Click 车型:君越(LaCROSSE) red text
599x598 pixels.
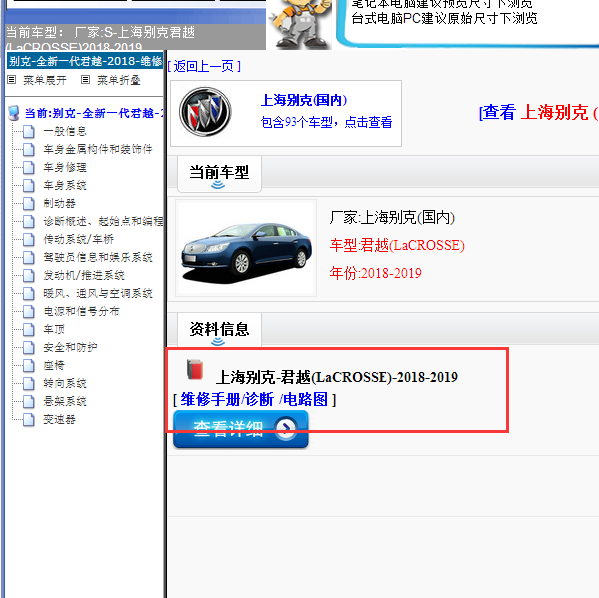397,245
